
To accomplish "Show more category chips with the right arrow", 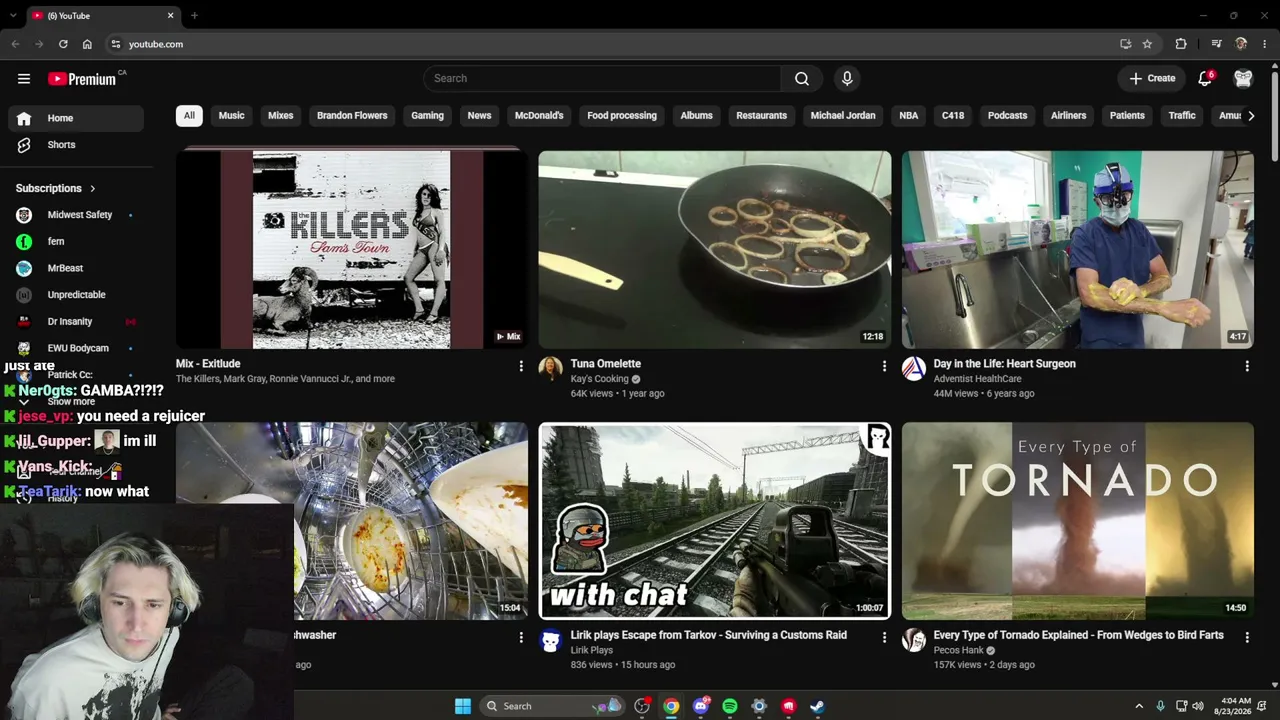I will 1250,116.
